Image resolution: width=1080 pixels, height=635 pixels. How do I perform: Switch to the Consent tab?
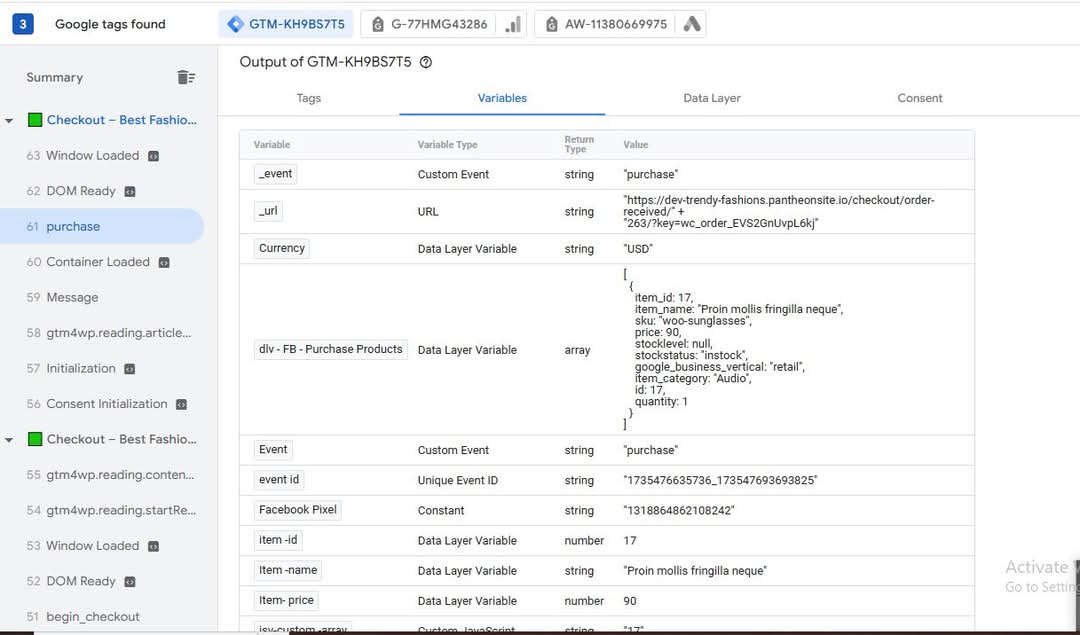pyautogui.click(x=920, y=98)
